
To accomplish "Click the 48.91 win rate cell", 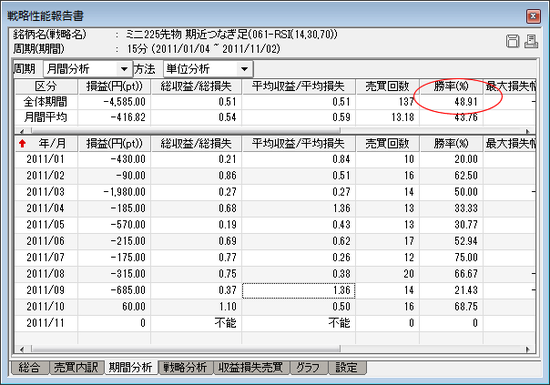I will point(451,102).
